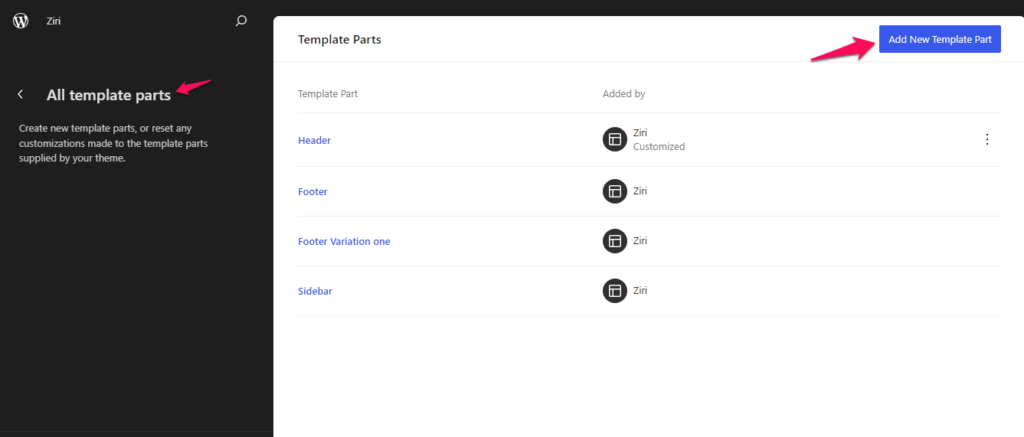Open the search magnifier icon
The height and width of the screenshot is (437, 1024).
(241, 21)
